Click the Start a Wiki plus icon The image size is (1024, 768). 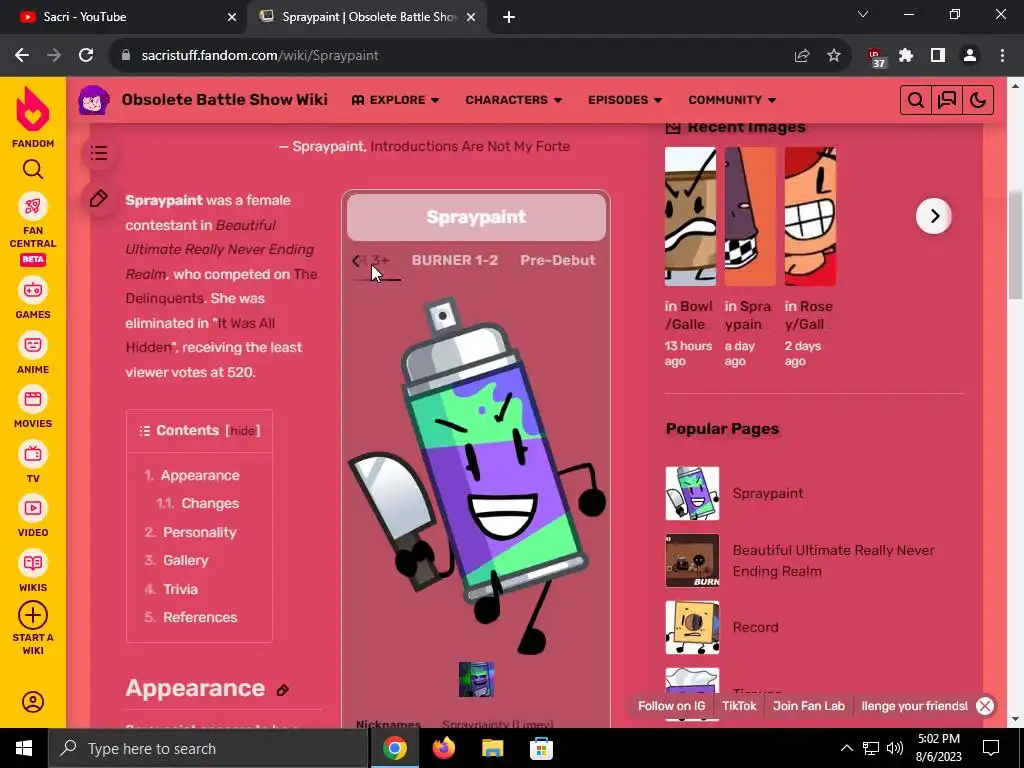click(33, 615)
